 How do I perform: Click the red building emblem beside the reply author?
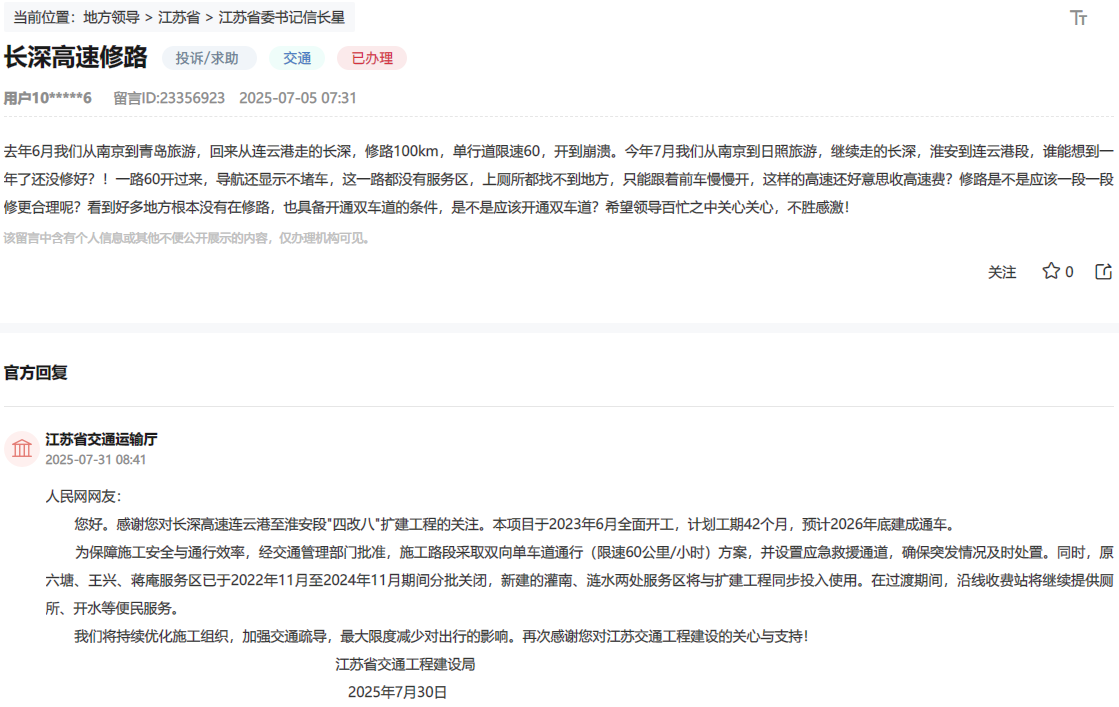pyautogui.click(x=23, y=447)
